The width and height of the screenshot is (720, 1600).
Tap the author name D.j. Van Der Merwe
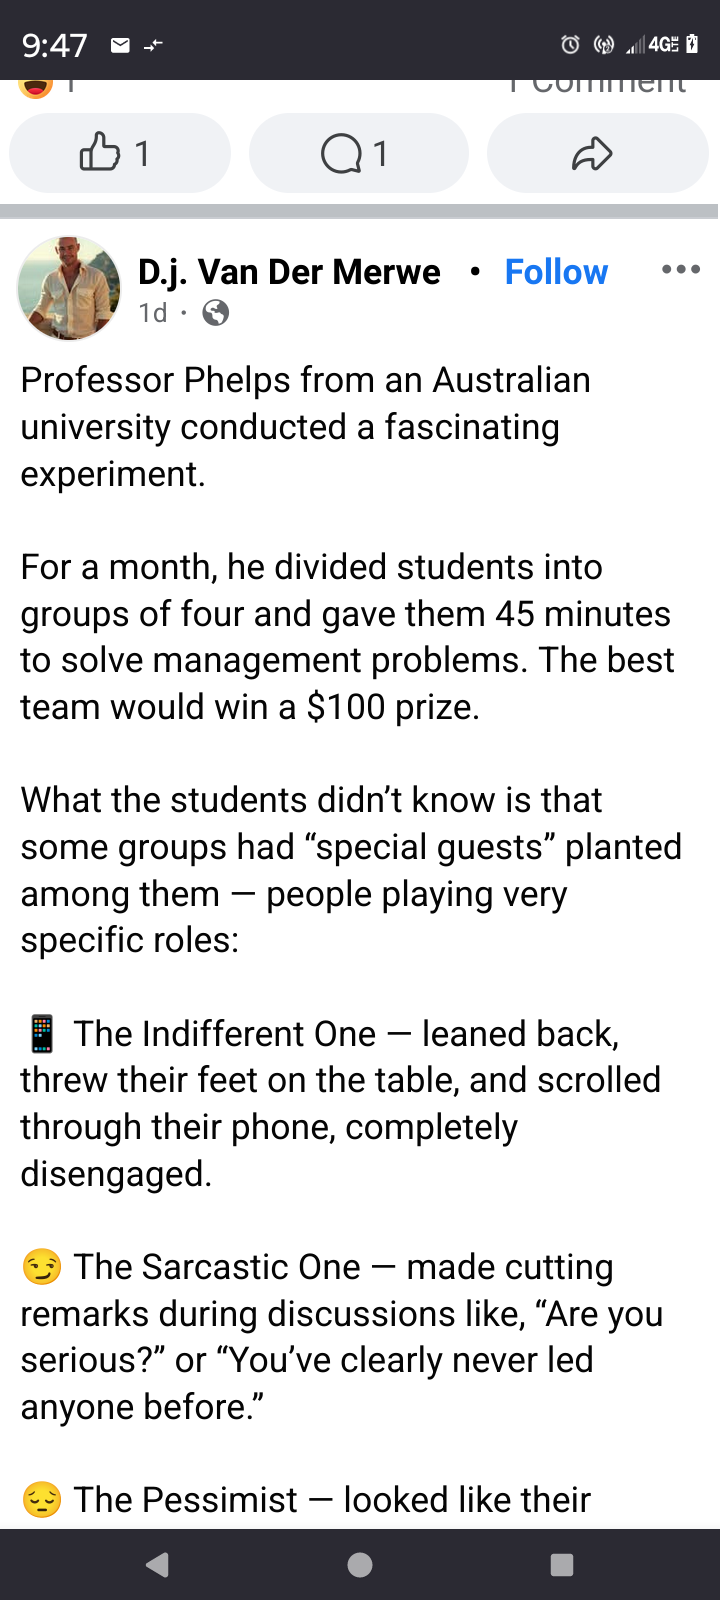pos(289,272)
